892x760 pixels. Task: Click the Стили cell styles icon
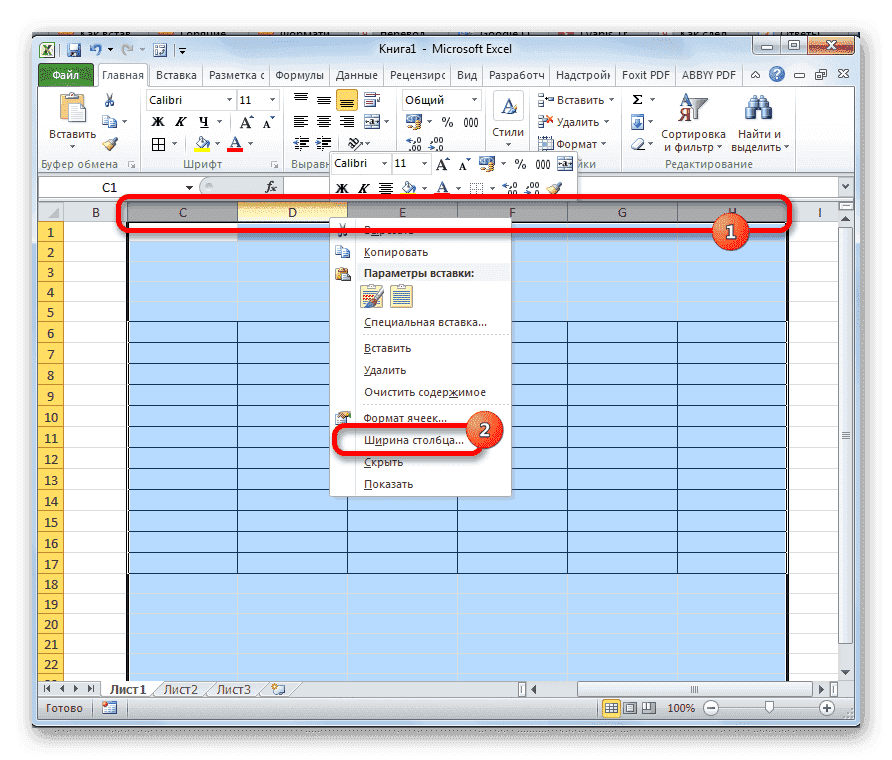[508, 106]
